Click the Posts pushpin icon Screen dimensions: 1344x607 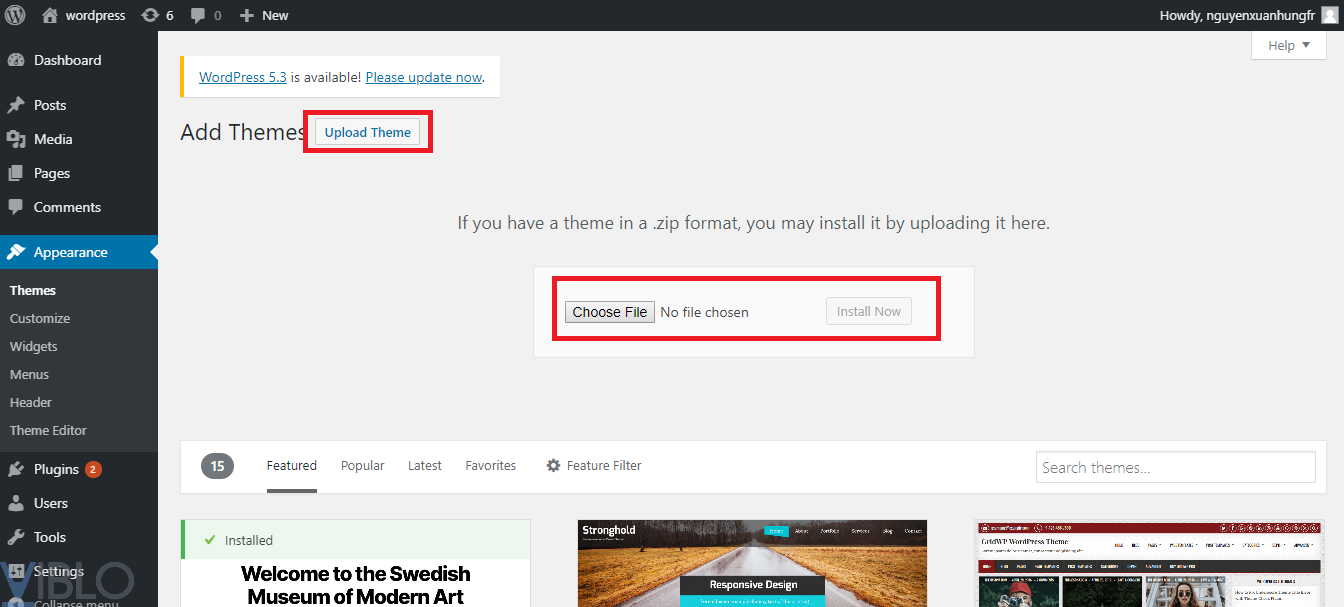pyautogui.click(x=16, y=105)
